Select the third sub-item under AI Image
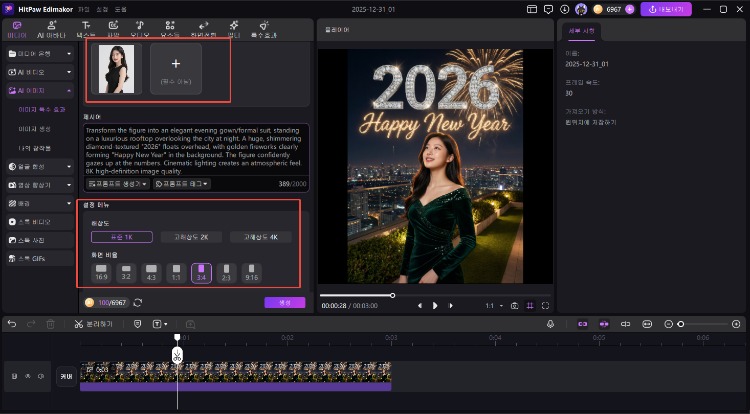 pyautogui.click(x=34, y=148)
